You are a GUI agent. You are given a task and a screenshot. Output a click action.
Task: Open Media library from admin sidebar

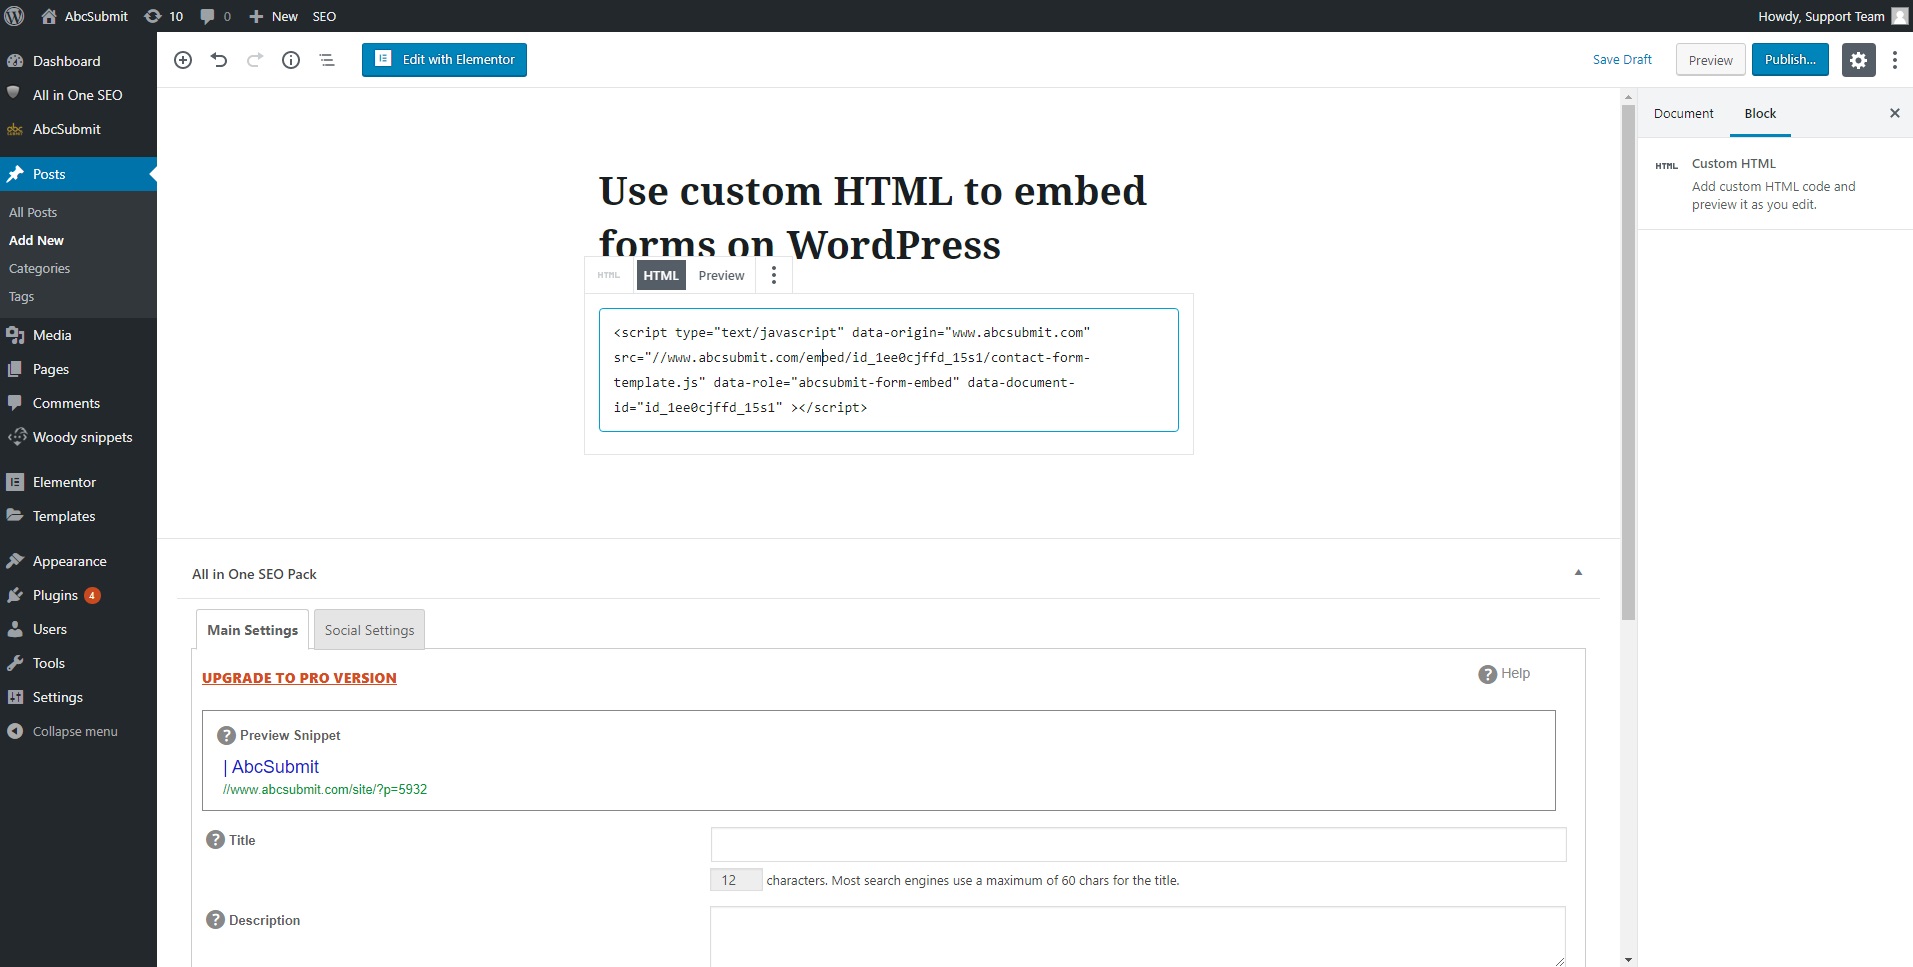pyautogui.click(x=50, y=335)
